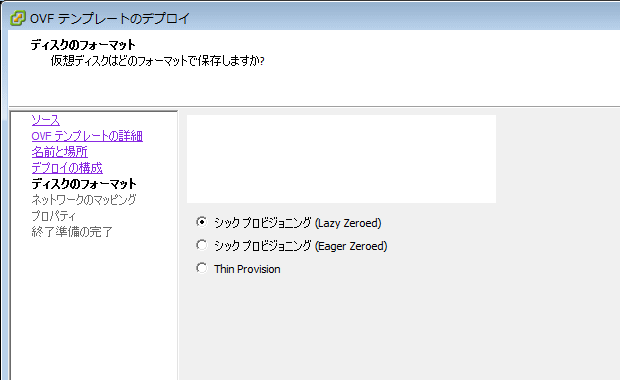
Task: Click the 仮想ディスクはどのフォーマットで保存しますか? subtitle
Action: [x=157, y=61]
